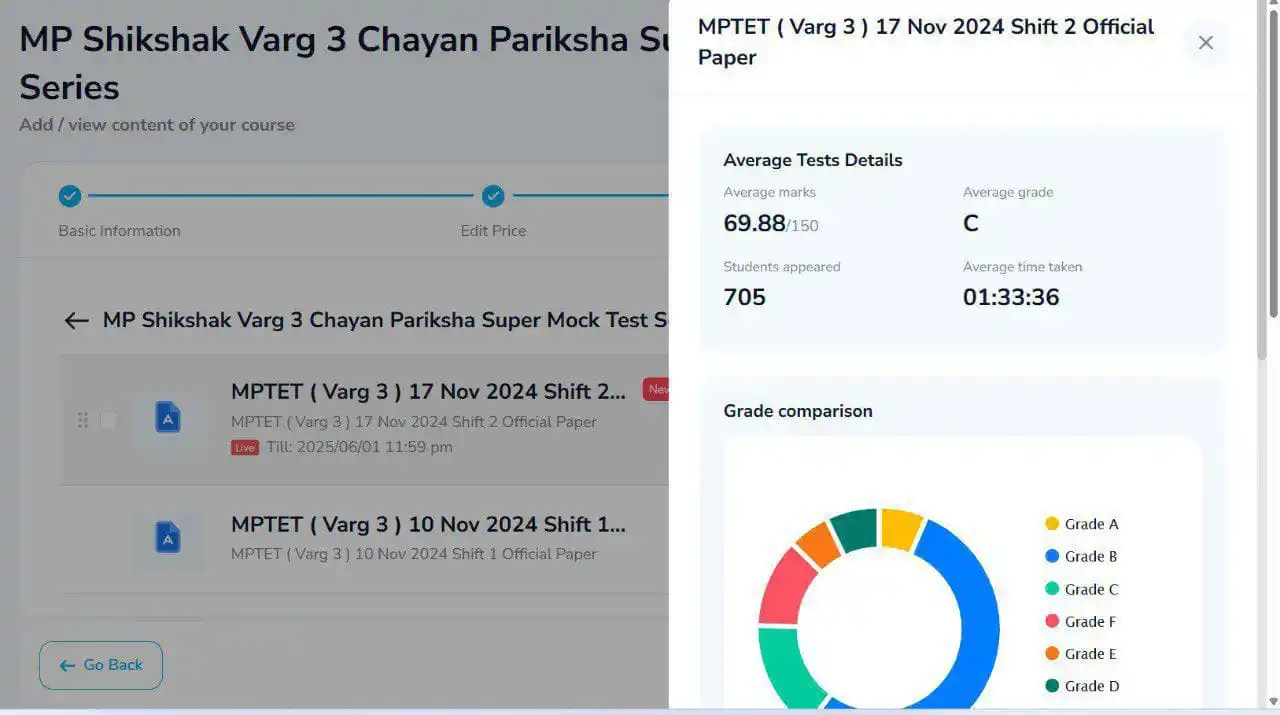Click the average marks value "69.88"
Viewport: 1280px width, 715px height.
(x=754, y=223)
